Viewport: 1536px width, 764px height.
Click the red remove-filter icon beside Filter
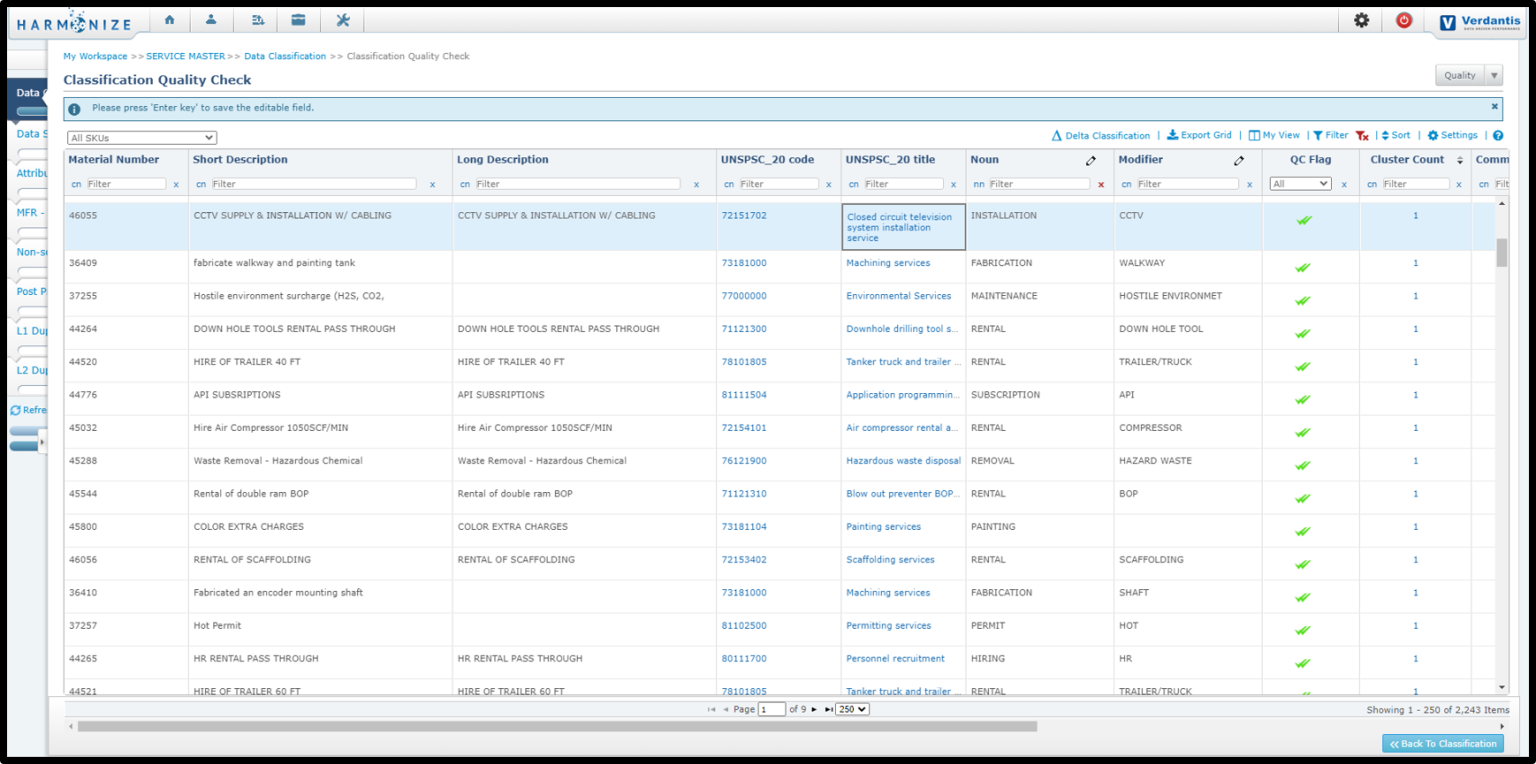click(x=1361, y=135)
